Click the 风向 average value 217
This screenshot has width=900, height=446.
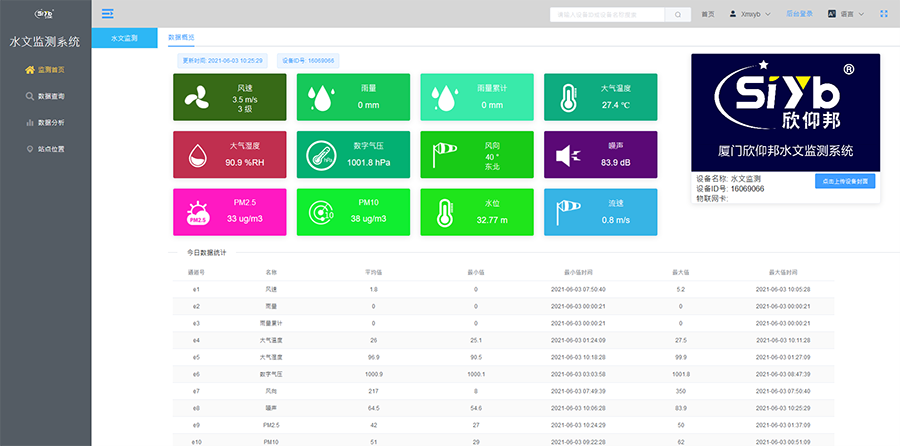(374, 391)
